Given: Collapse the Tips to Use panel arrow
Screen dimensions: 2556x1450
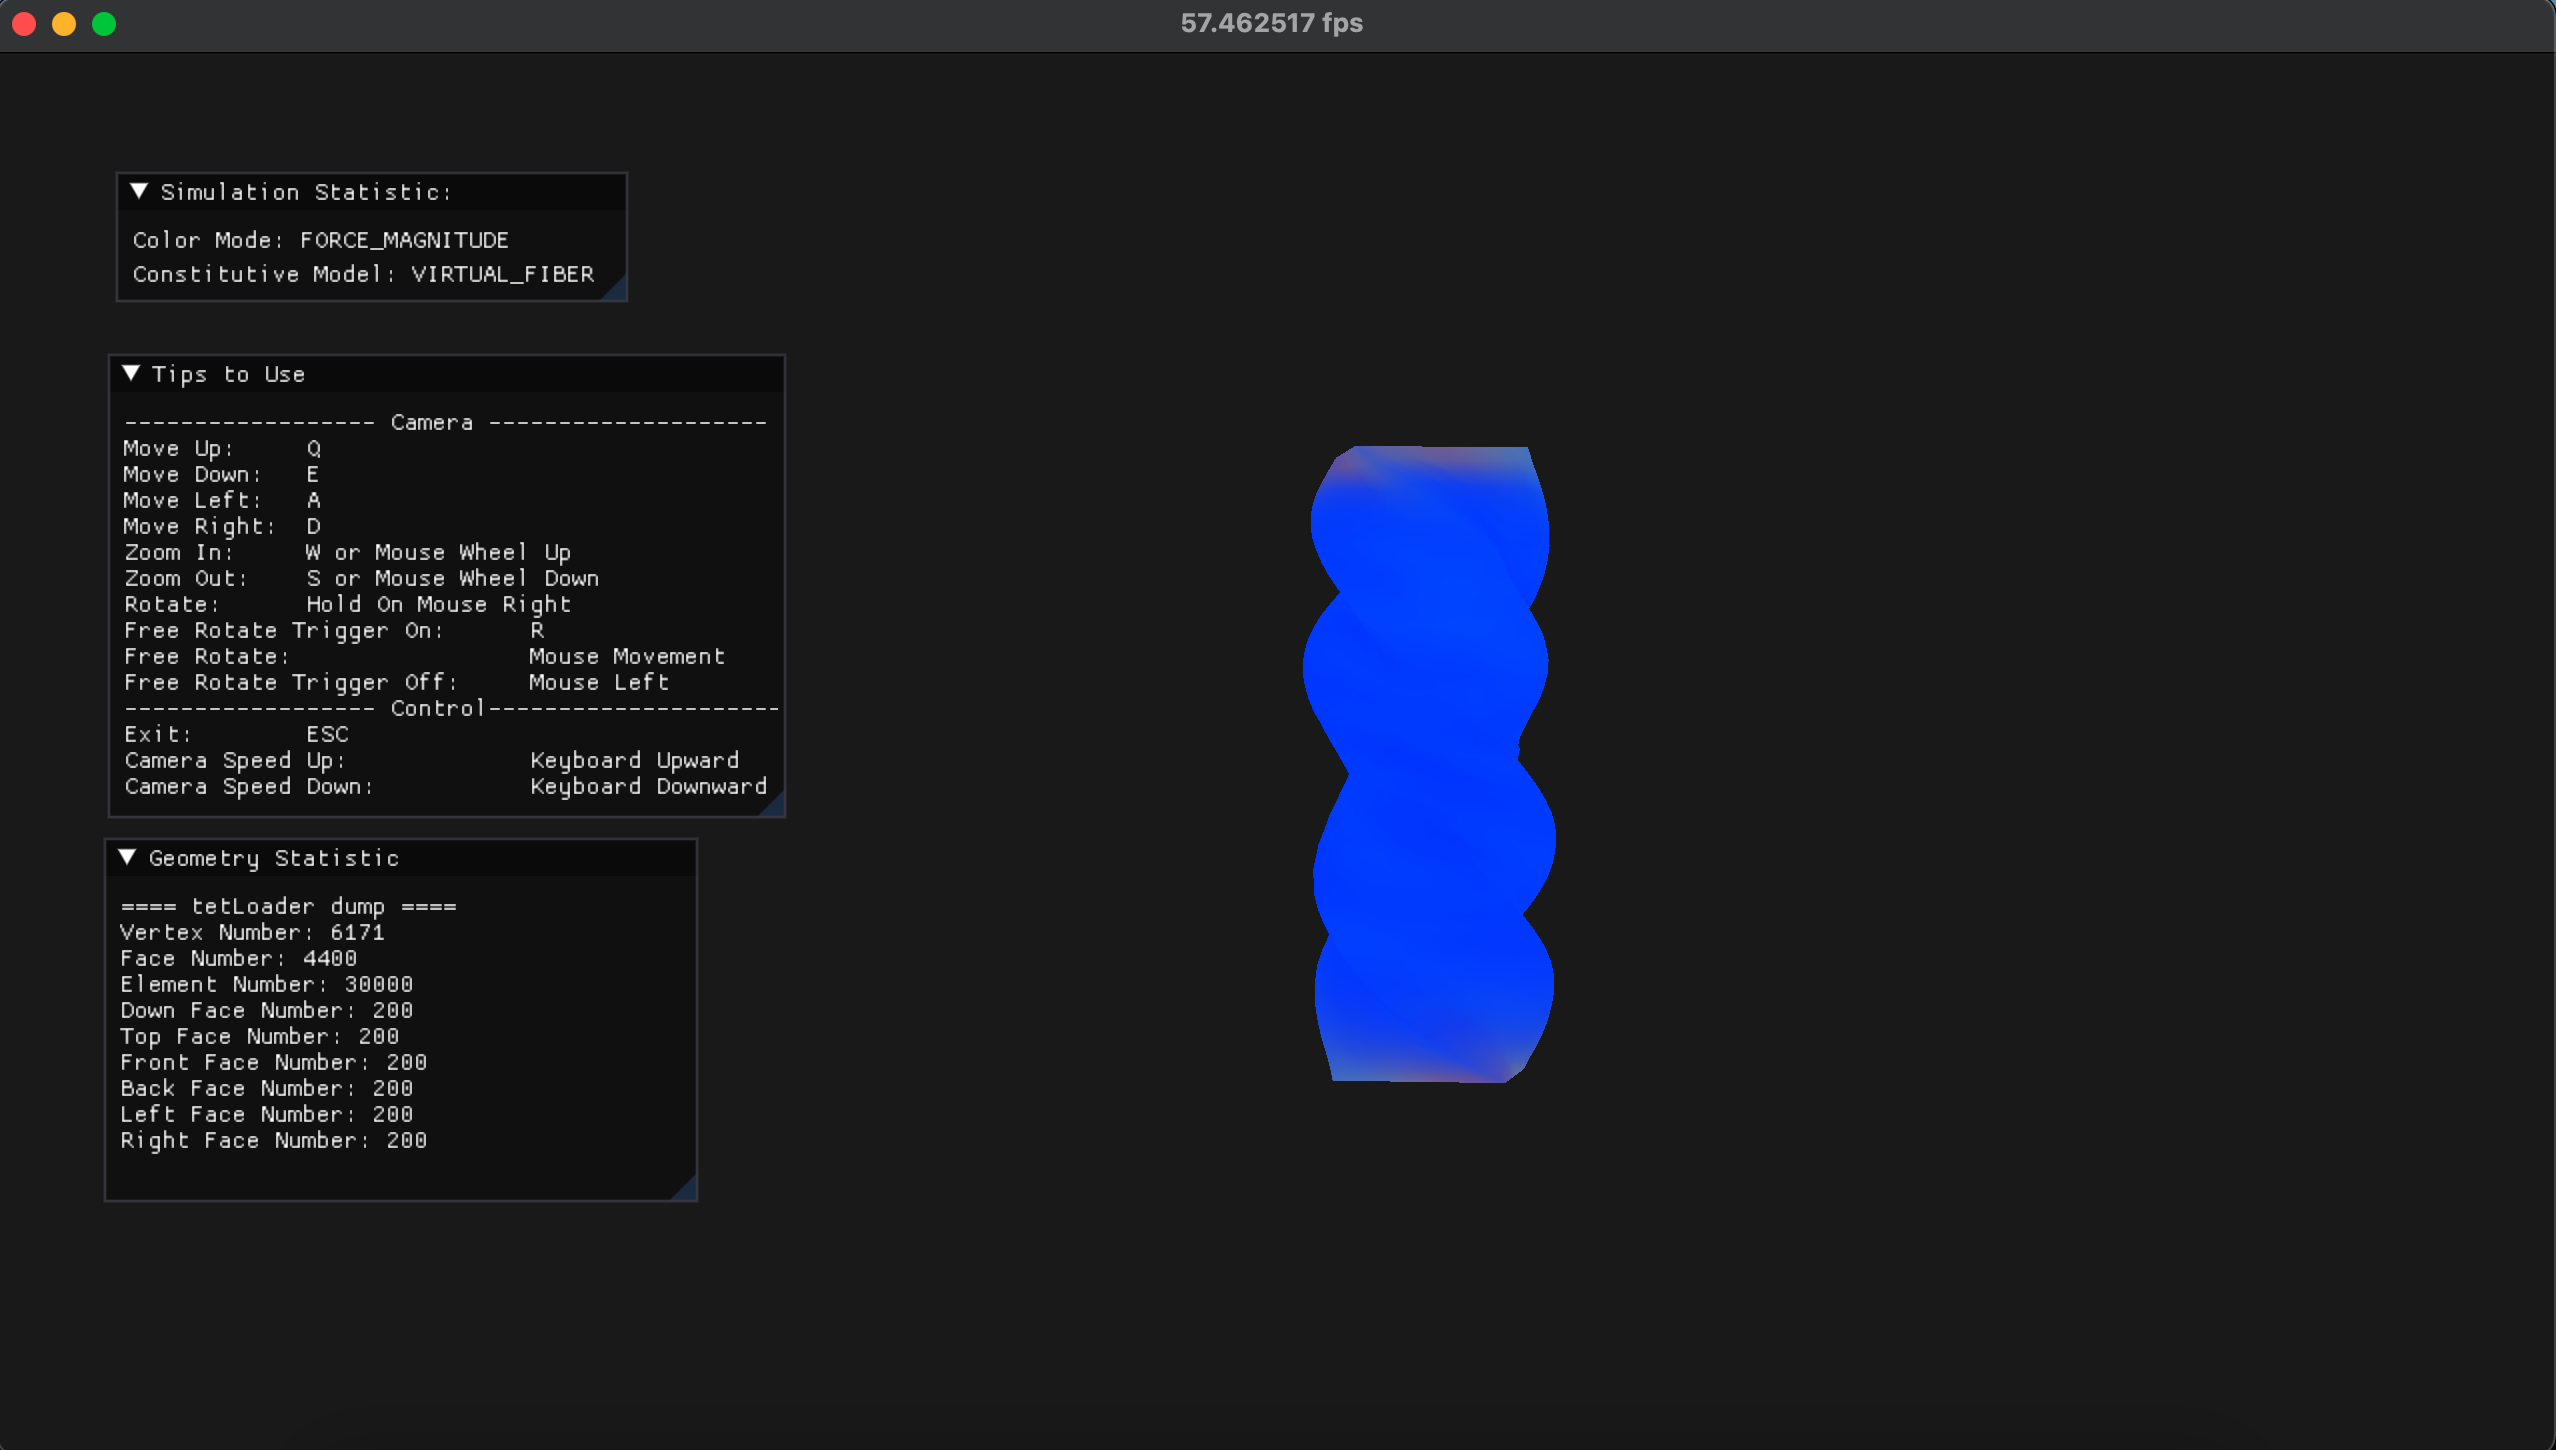Looking at the screenshot, I should tap(131, 373).
